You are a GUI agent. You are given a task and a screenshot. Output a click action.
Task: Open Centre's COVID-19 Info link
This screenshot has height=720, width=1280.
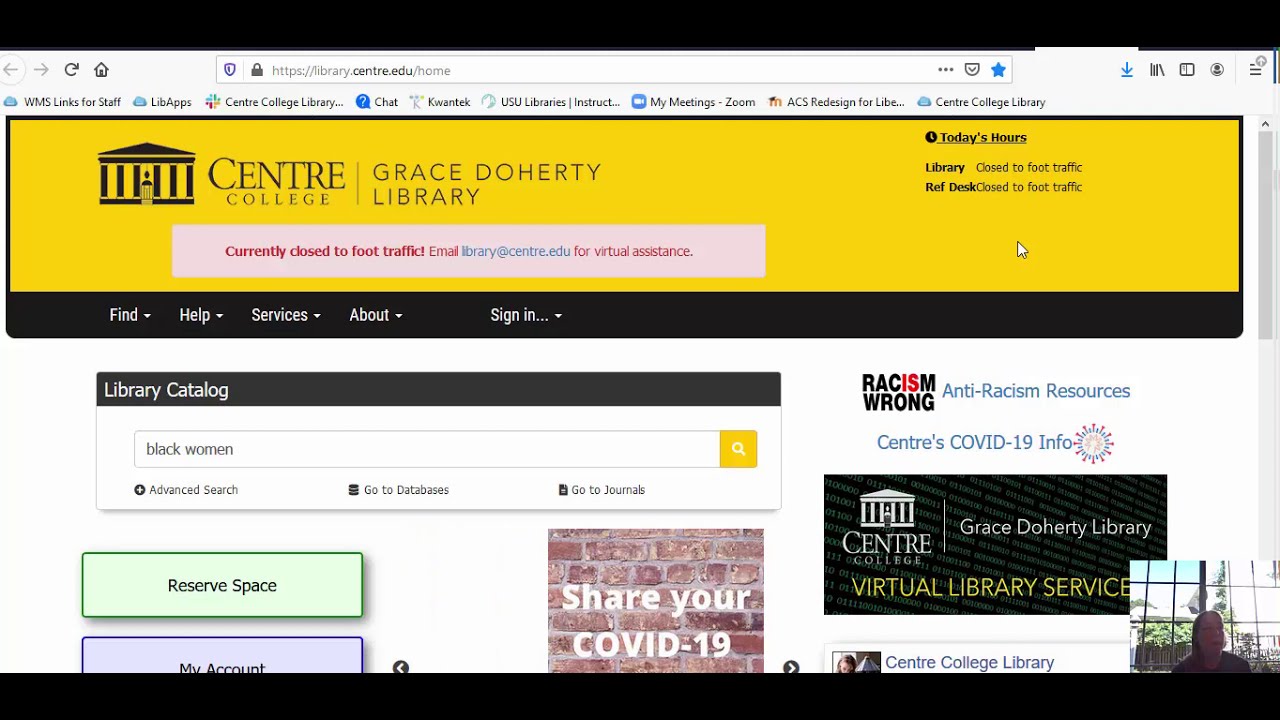point(974,442)
